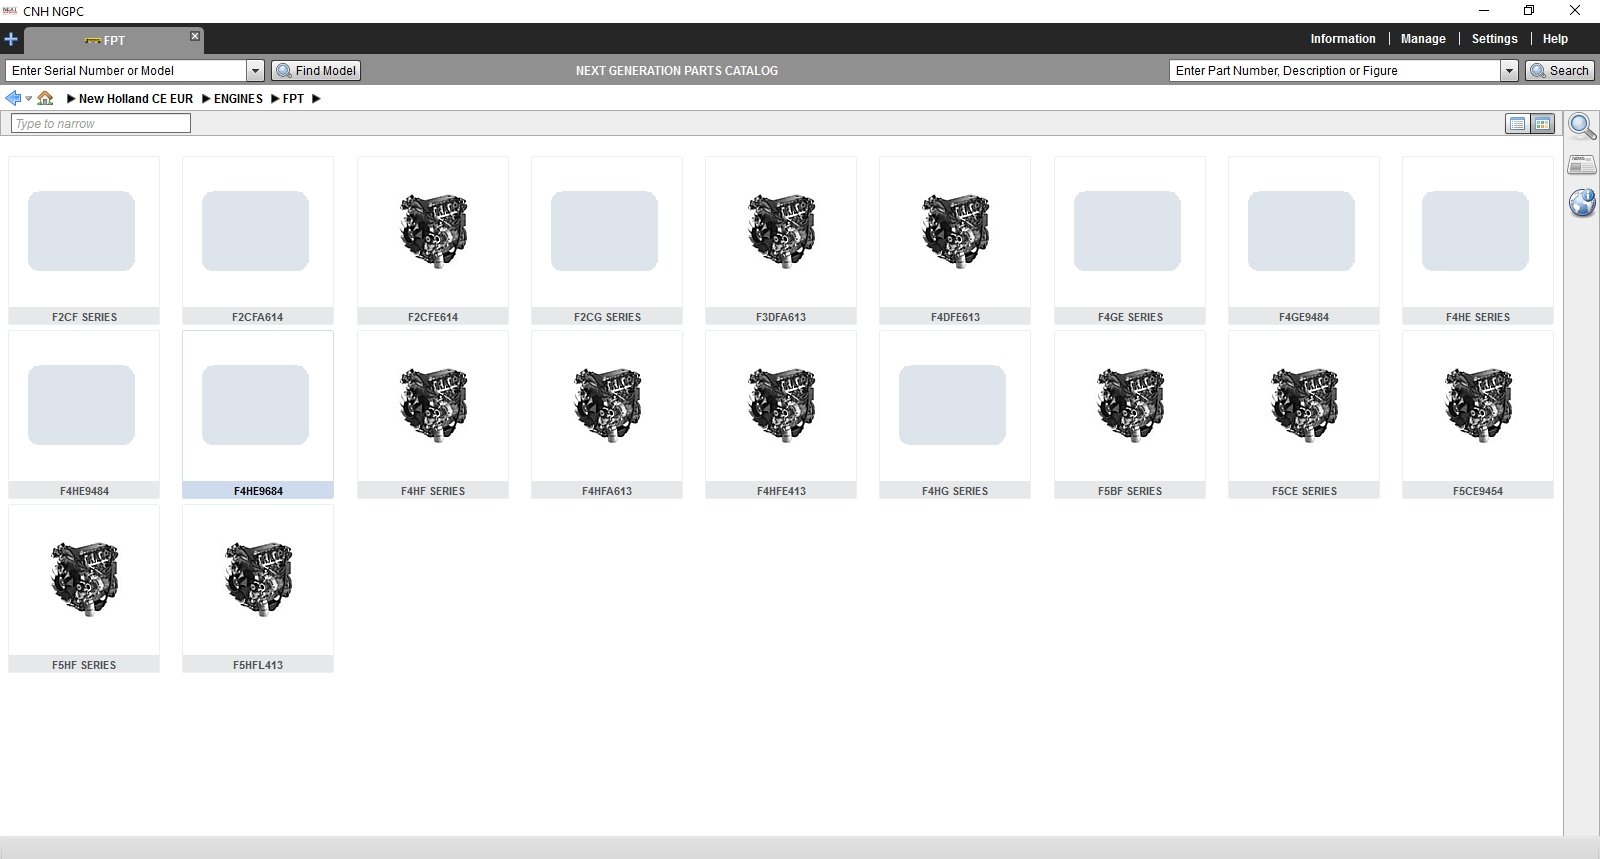
Task: Open the F4HFE413 engine tile
Action: pos(781,414)
